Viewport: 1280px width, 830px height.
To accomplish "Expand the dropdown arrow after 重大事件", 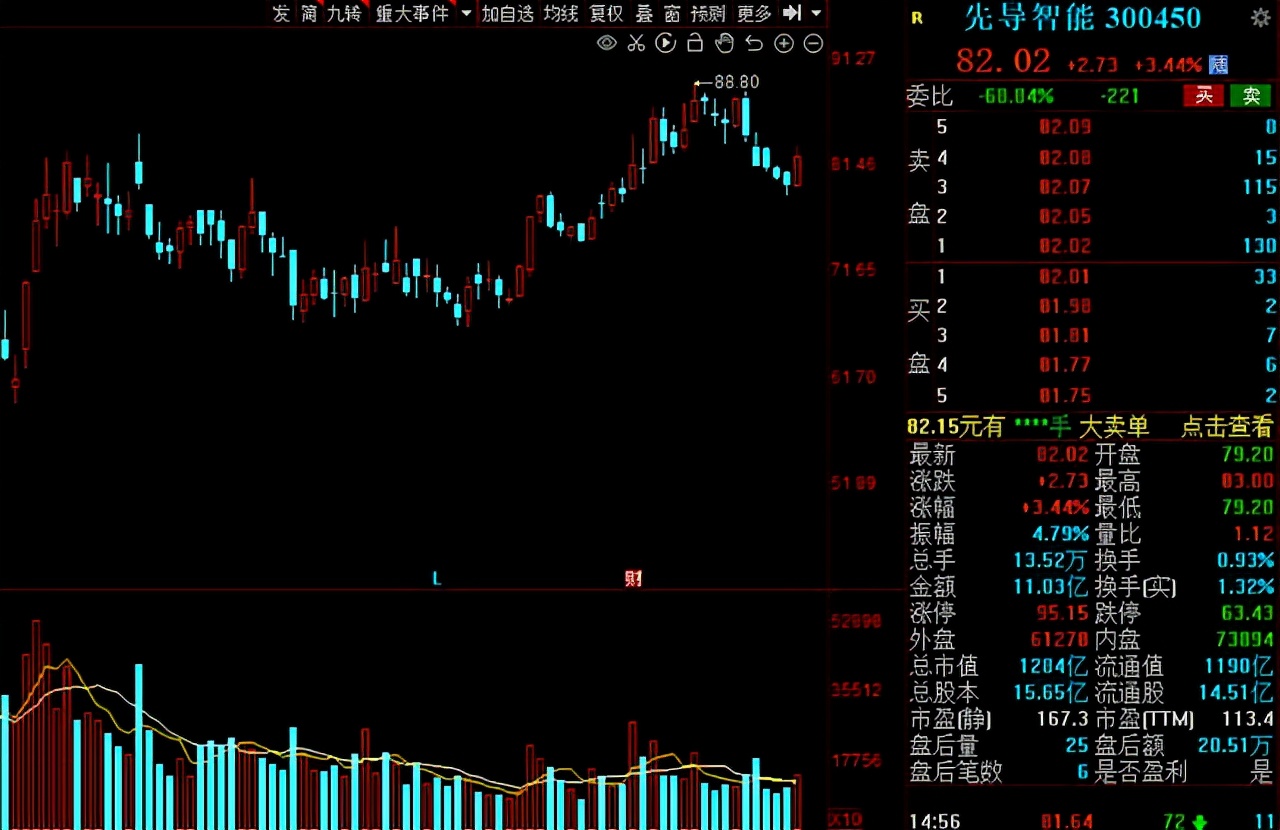I will [x=466, y=13].
